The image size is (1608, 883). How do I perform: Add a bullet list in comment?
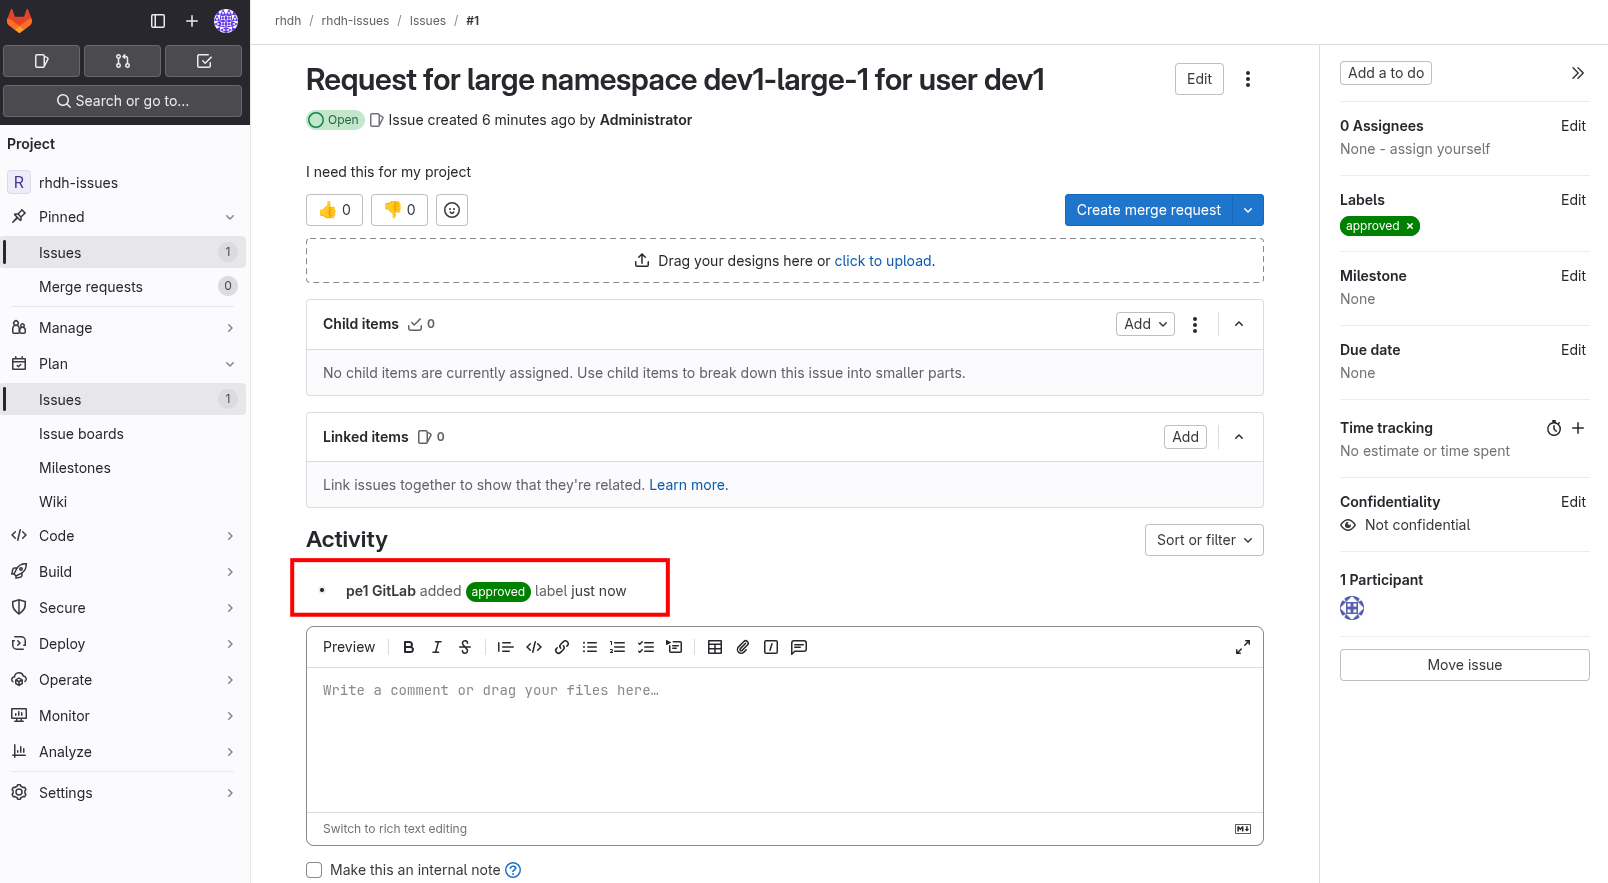[x=590, y=647]
